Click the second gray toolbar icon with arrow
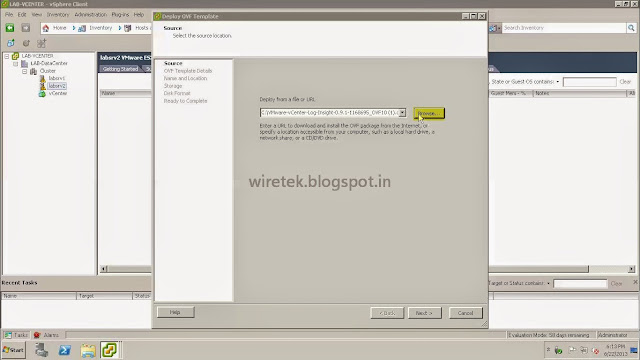This screenshot has width=640, height=360. coord(26,43)
